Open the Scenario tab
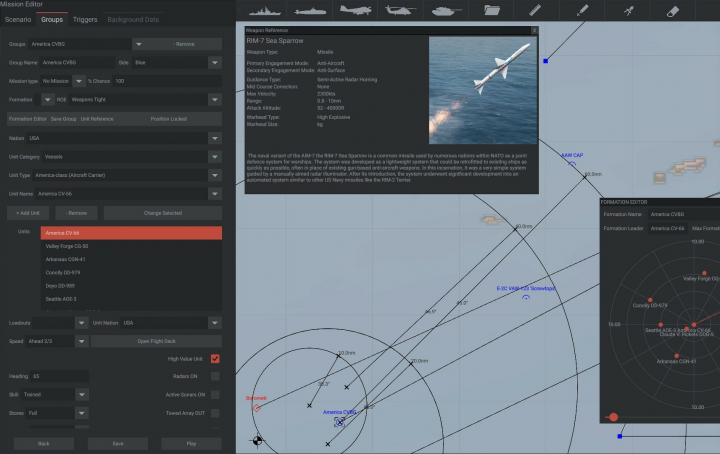 [20, 19]
